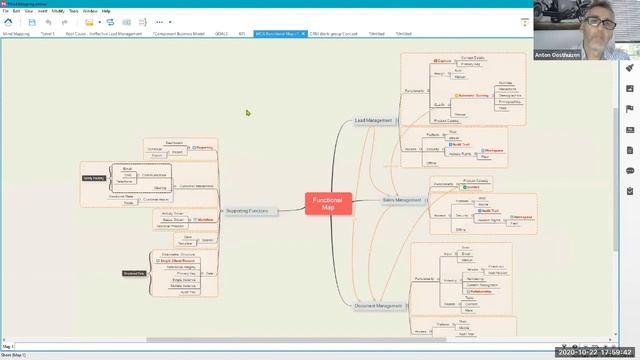This screenshot has width=640, height=360.
Task: Collapse the Supporting Functions branch toggle
Action: coord(222,211)
